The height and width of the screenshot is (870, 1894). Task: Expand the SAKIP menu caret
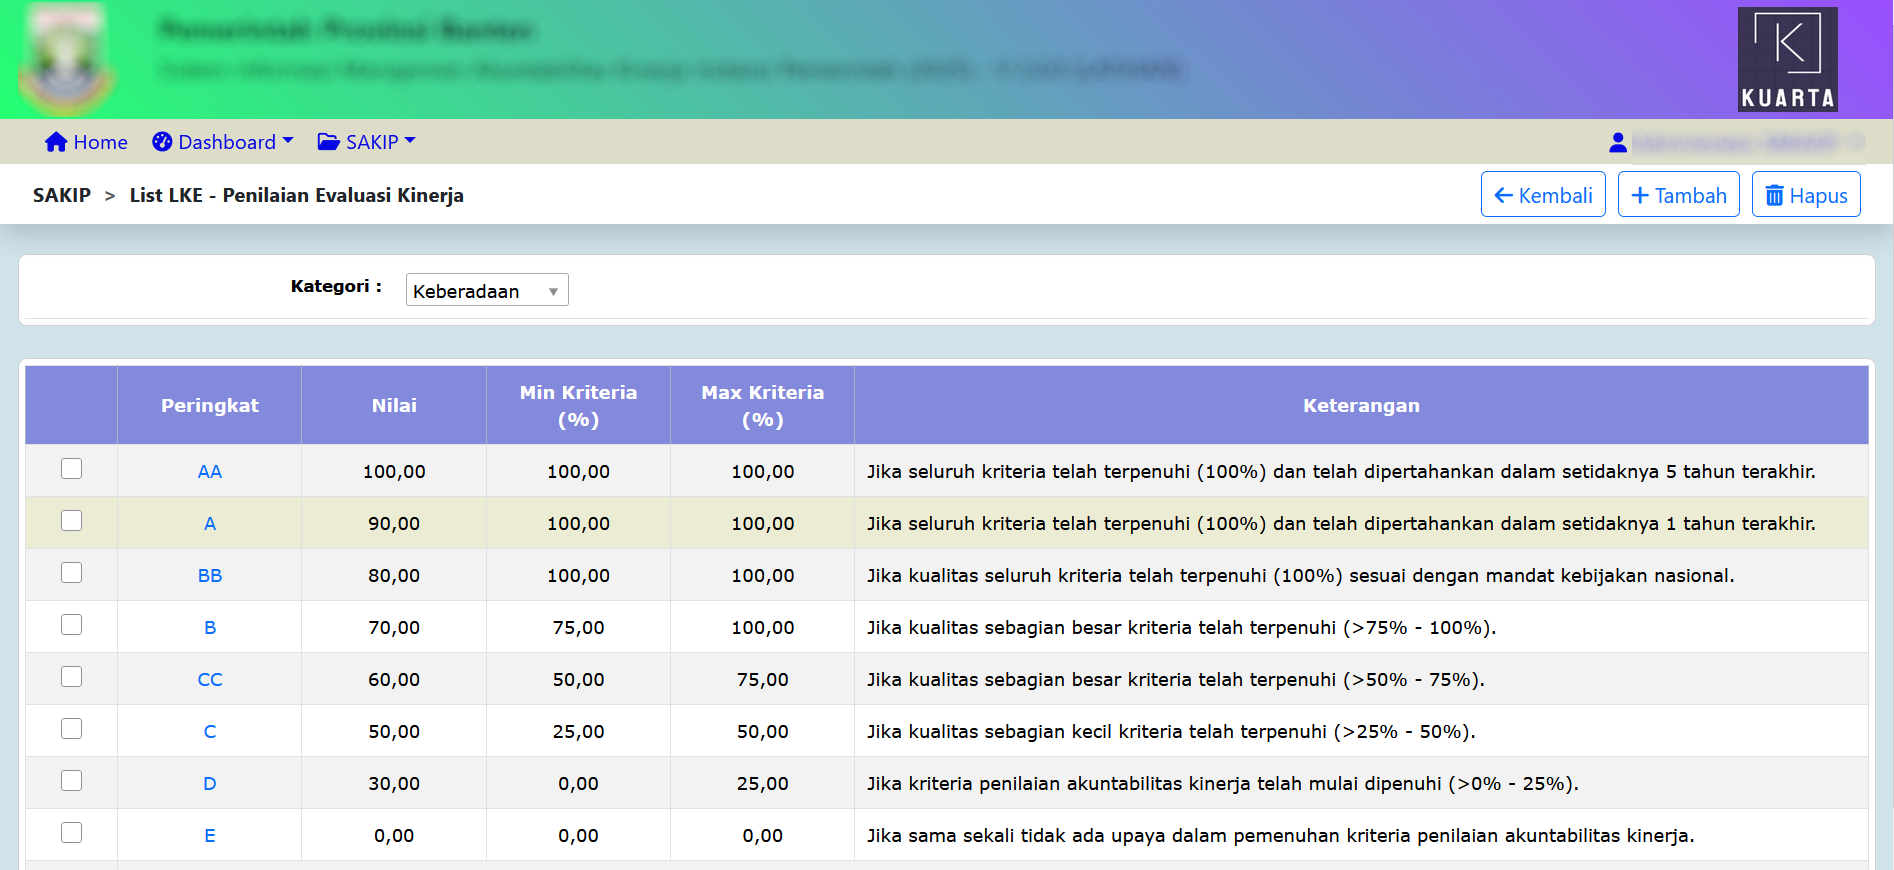tap(410, 141)
